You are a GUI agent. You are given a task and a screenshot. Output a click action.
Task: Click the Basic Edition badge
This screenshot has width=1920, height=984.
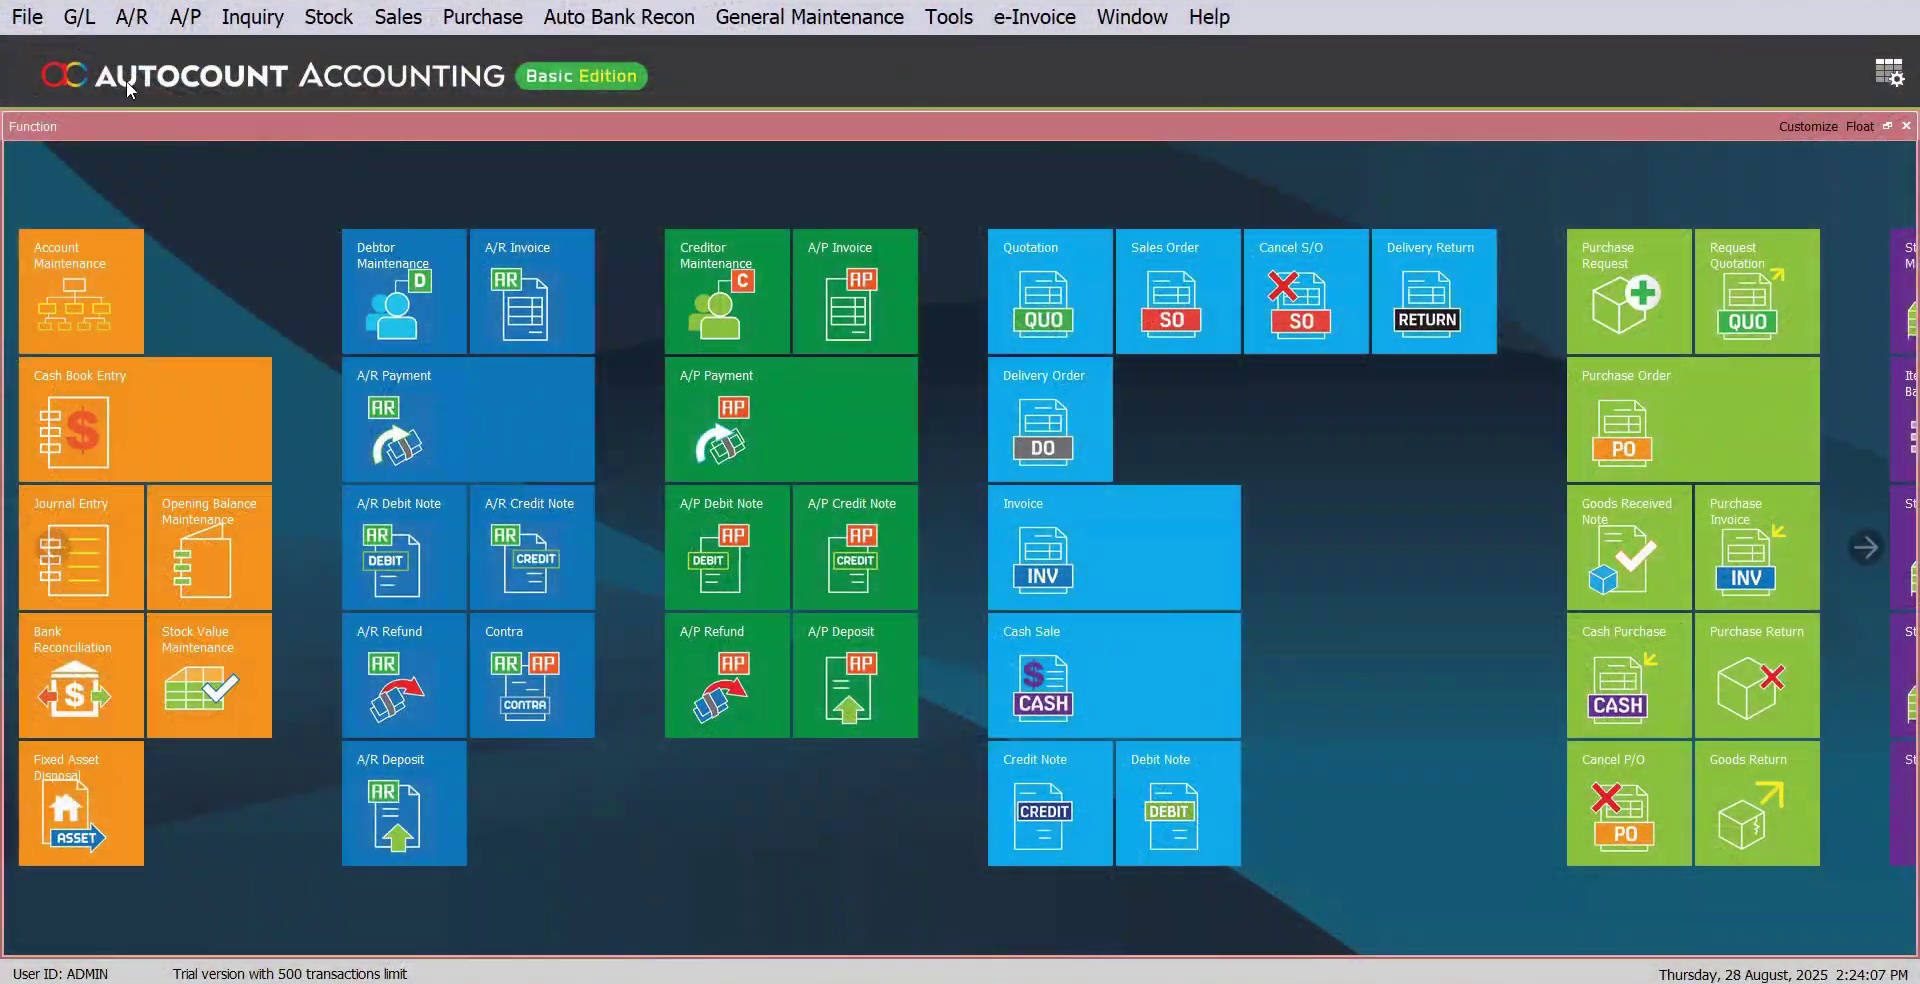click(x=581, y=76)
